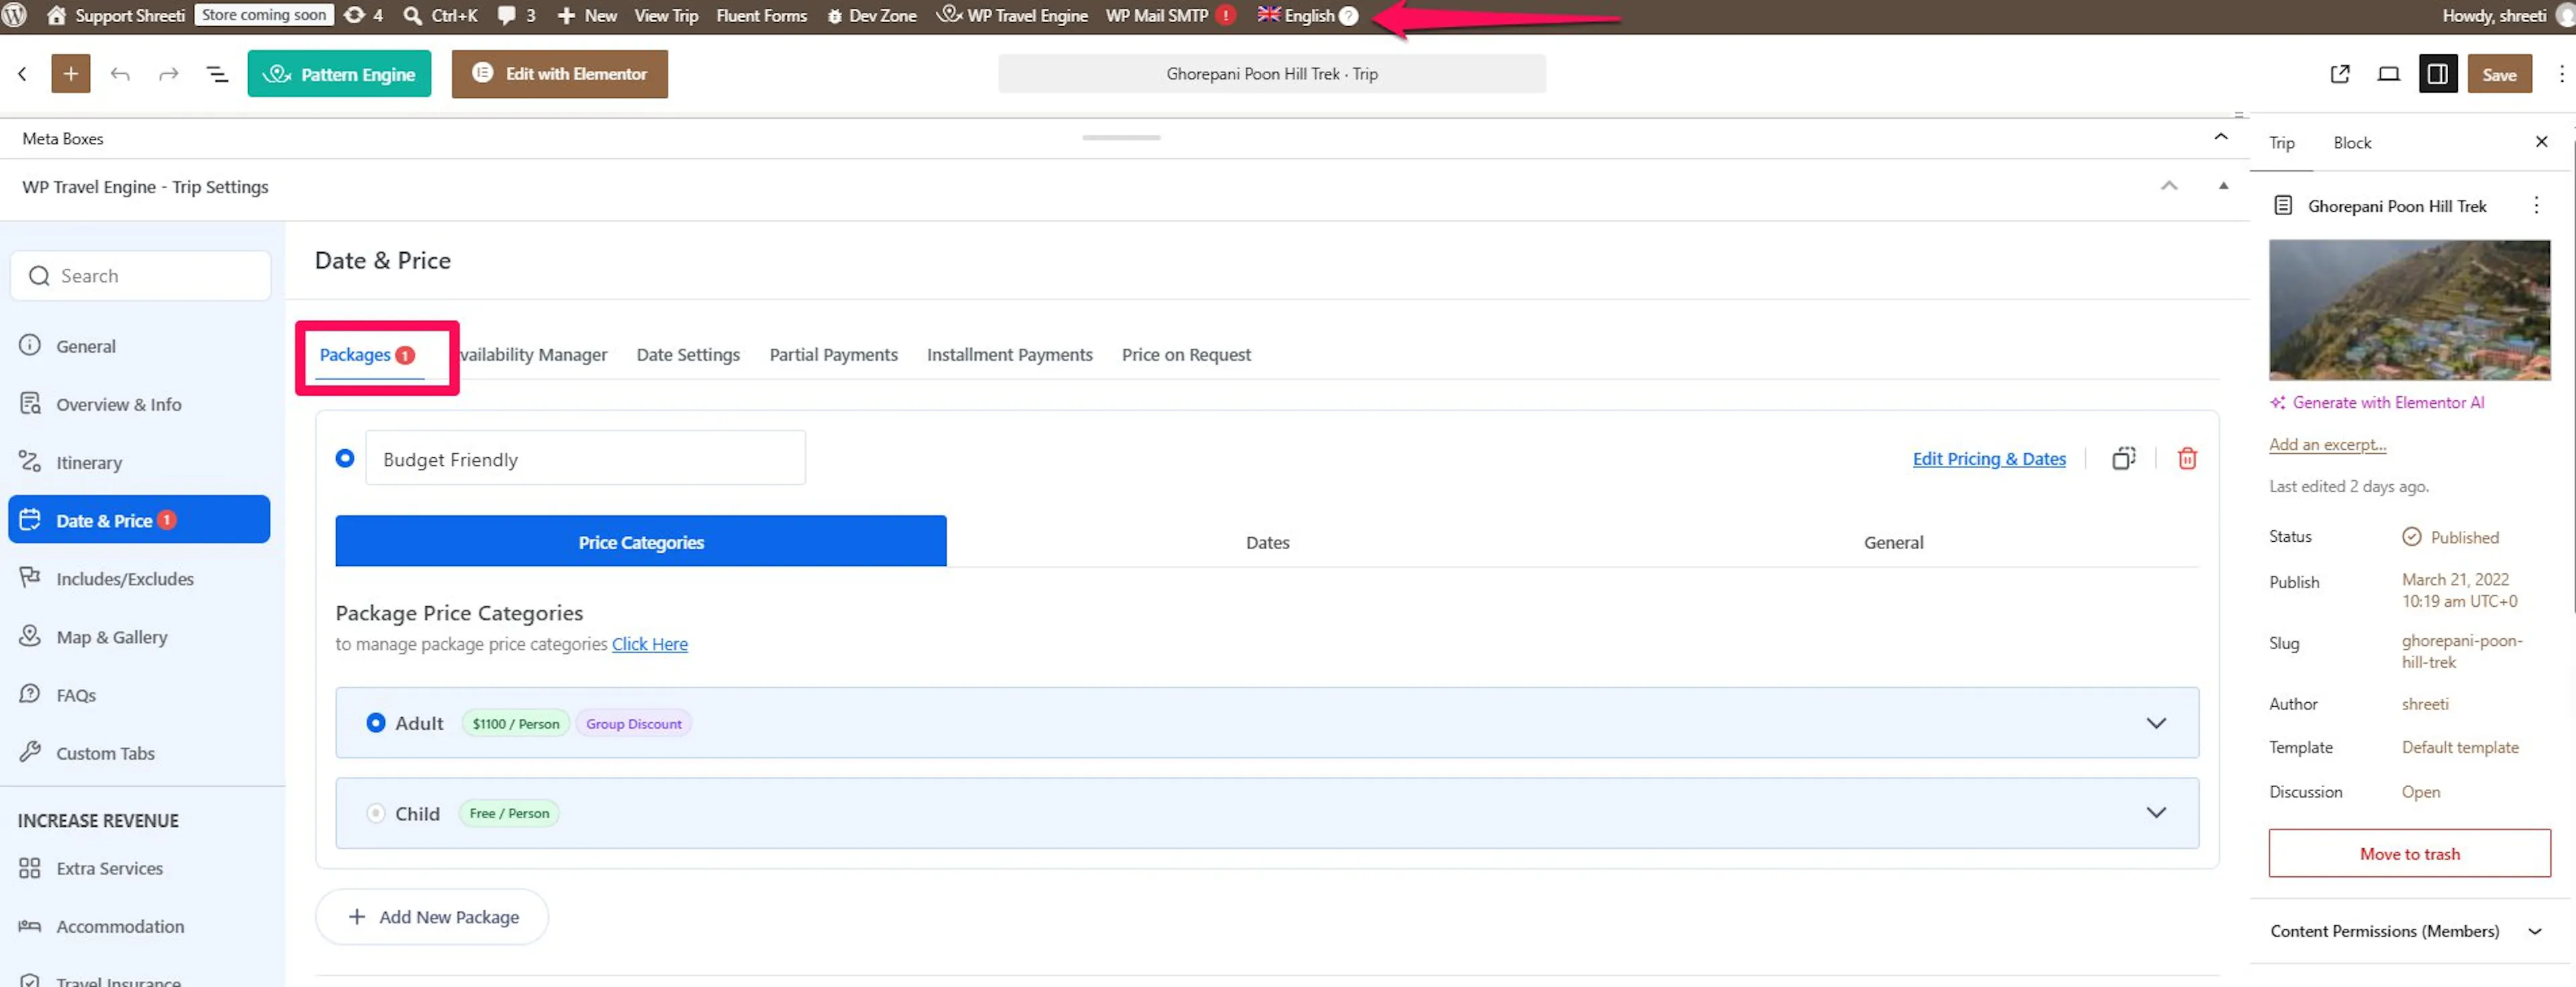The image size is (2576, 987).
Task: Open comments in admin bar
Action: 516,16
